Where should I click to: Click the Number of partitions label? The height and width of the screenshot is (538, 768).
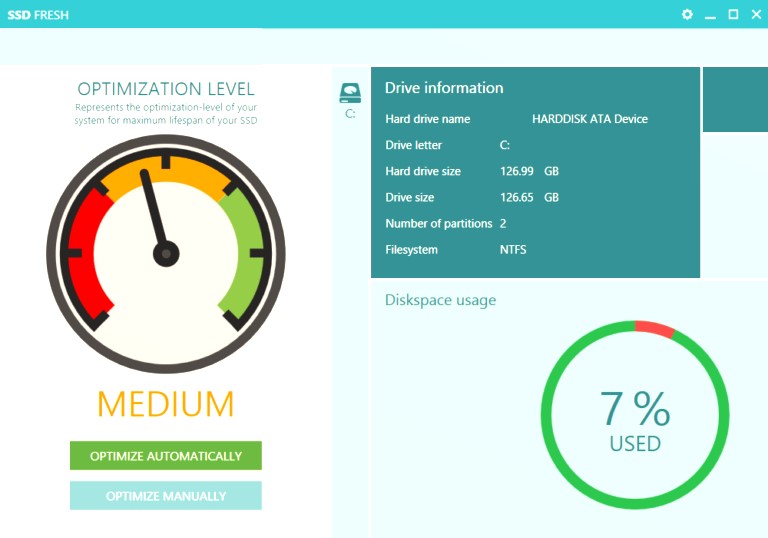coord(438,223)
